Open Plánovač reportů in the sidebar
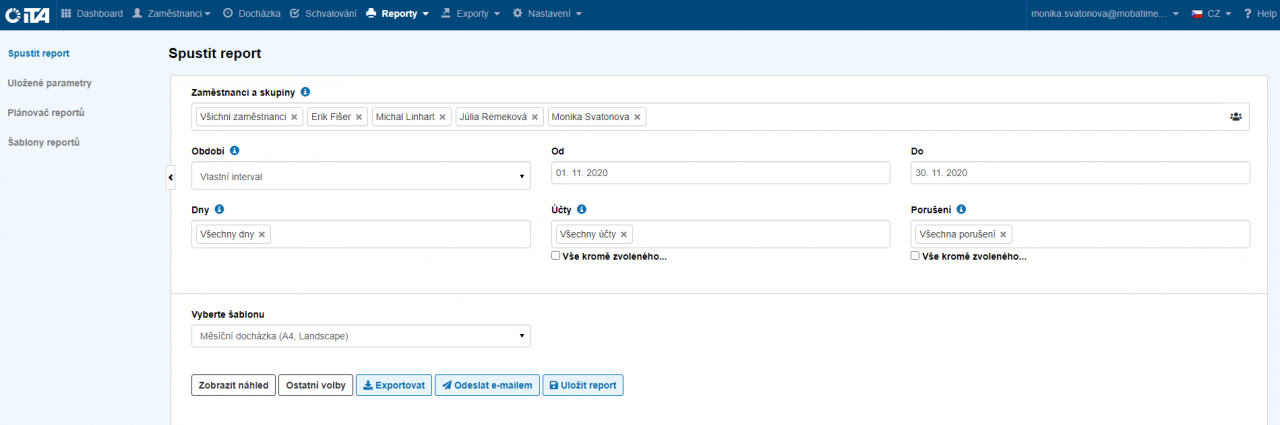This screenshot has height=425, width=1280. pyautogui.click(x=46, y=112)
